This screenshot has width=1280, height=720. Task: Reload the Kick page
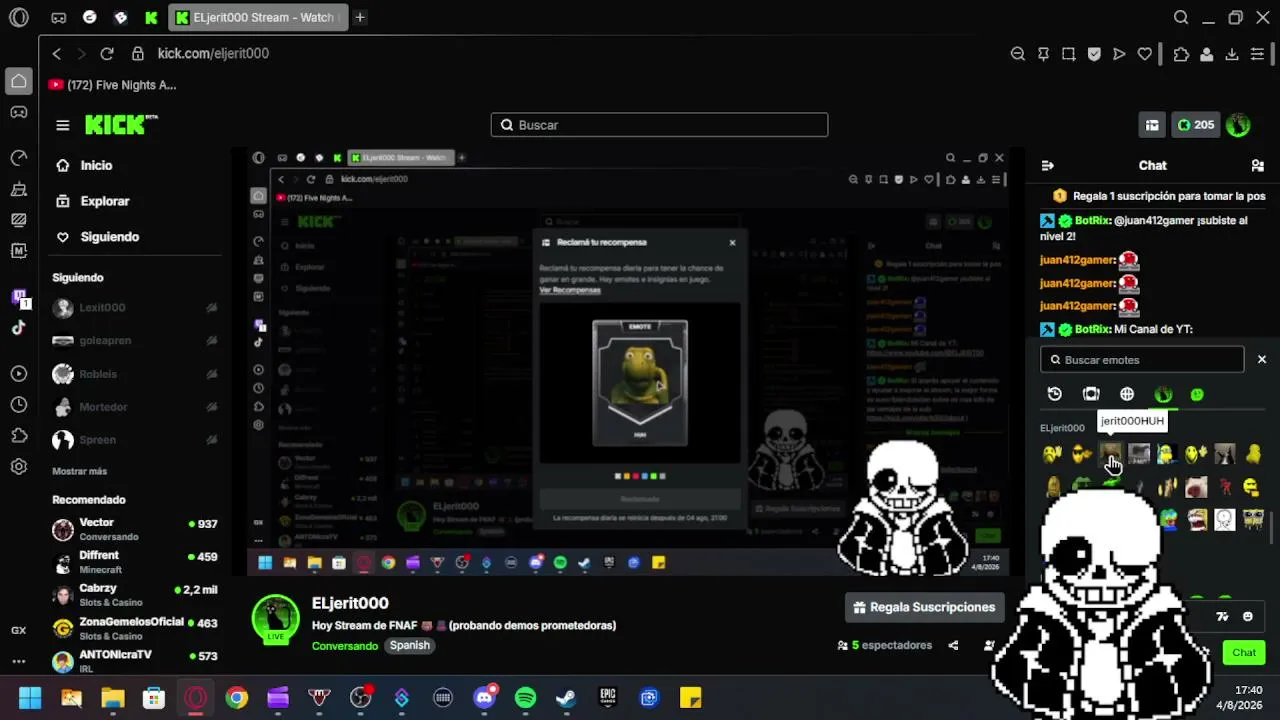point(107,54)
